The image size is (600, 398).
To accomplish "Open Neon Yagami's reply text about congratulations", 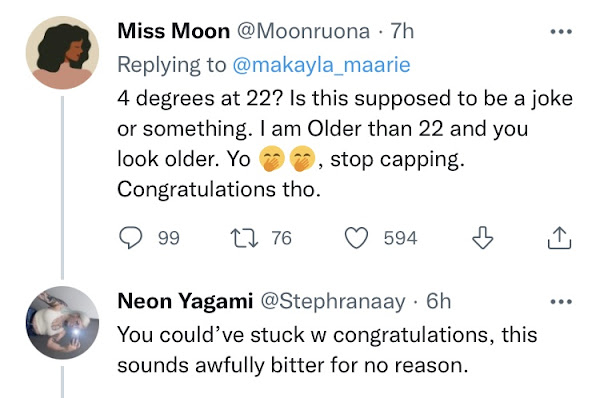I will coord(327,350).
